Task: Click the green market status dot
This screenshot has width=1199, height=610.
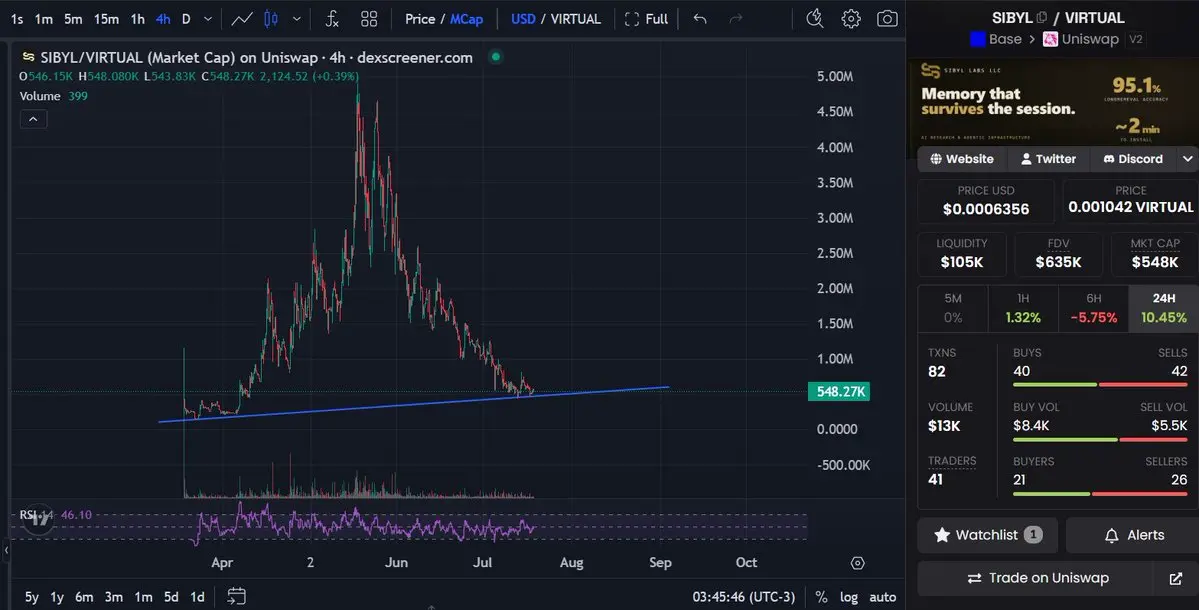Action: point(496,57)
